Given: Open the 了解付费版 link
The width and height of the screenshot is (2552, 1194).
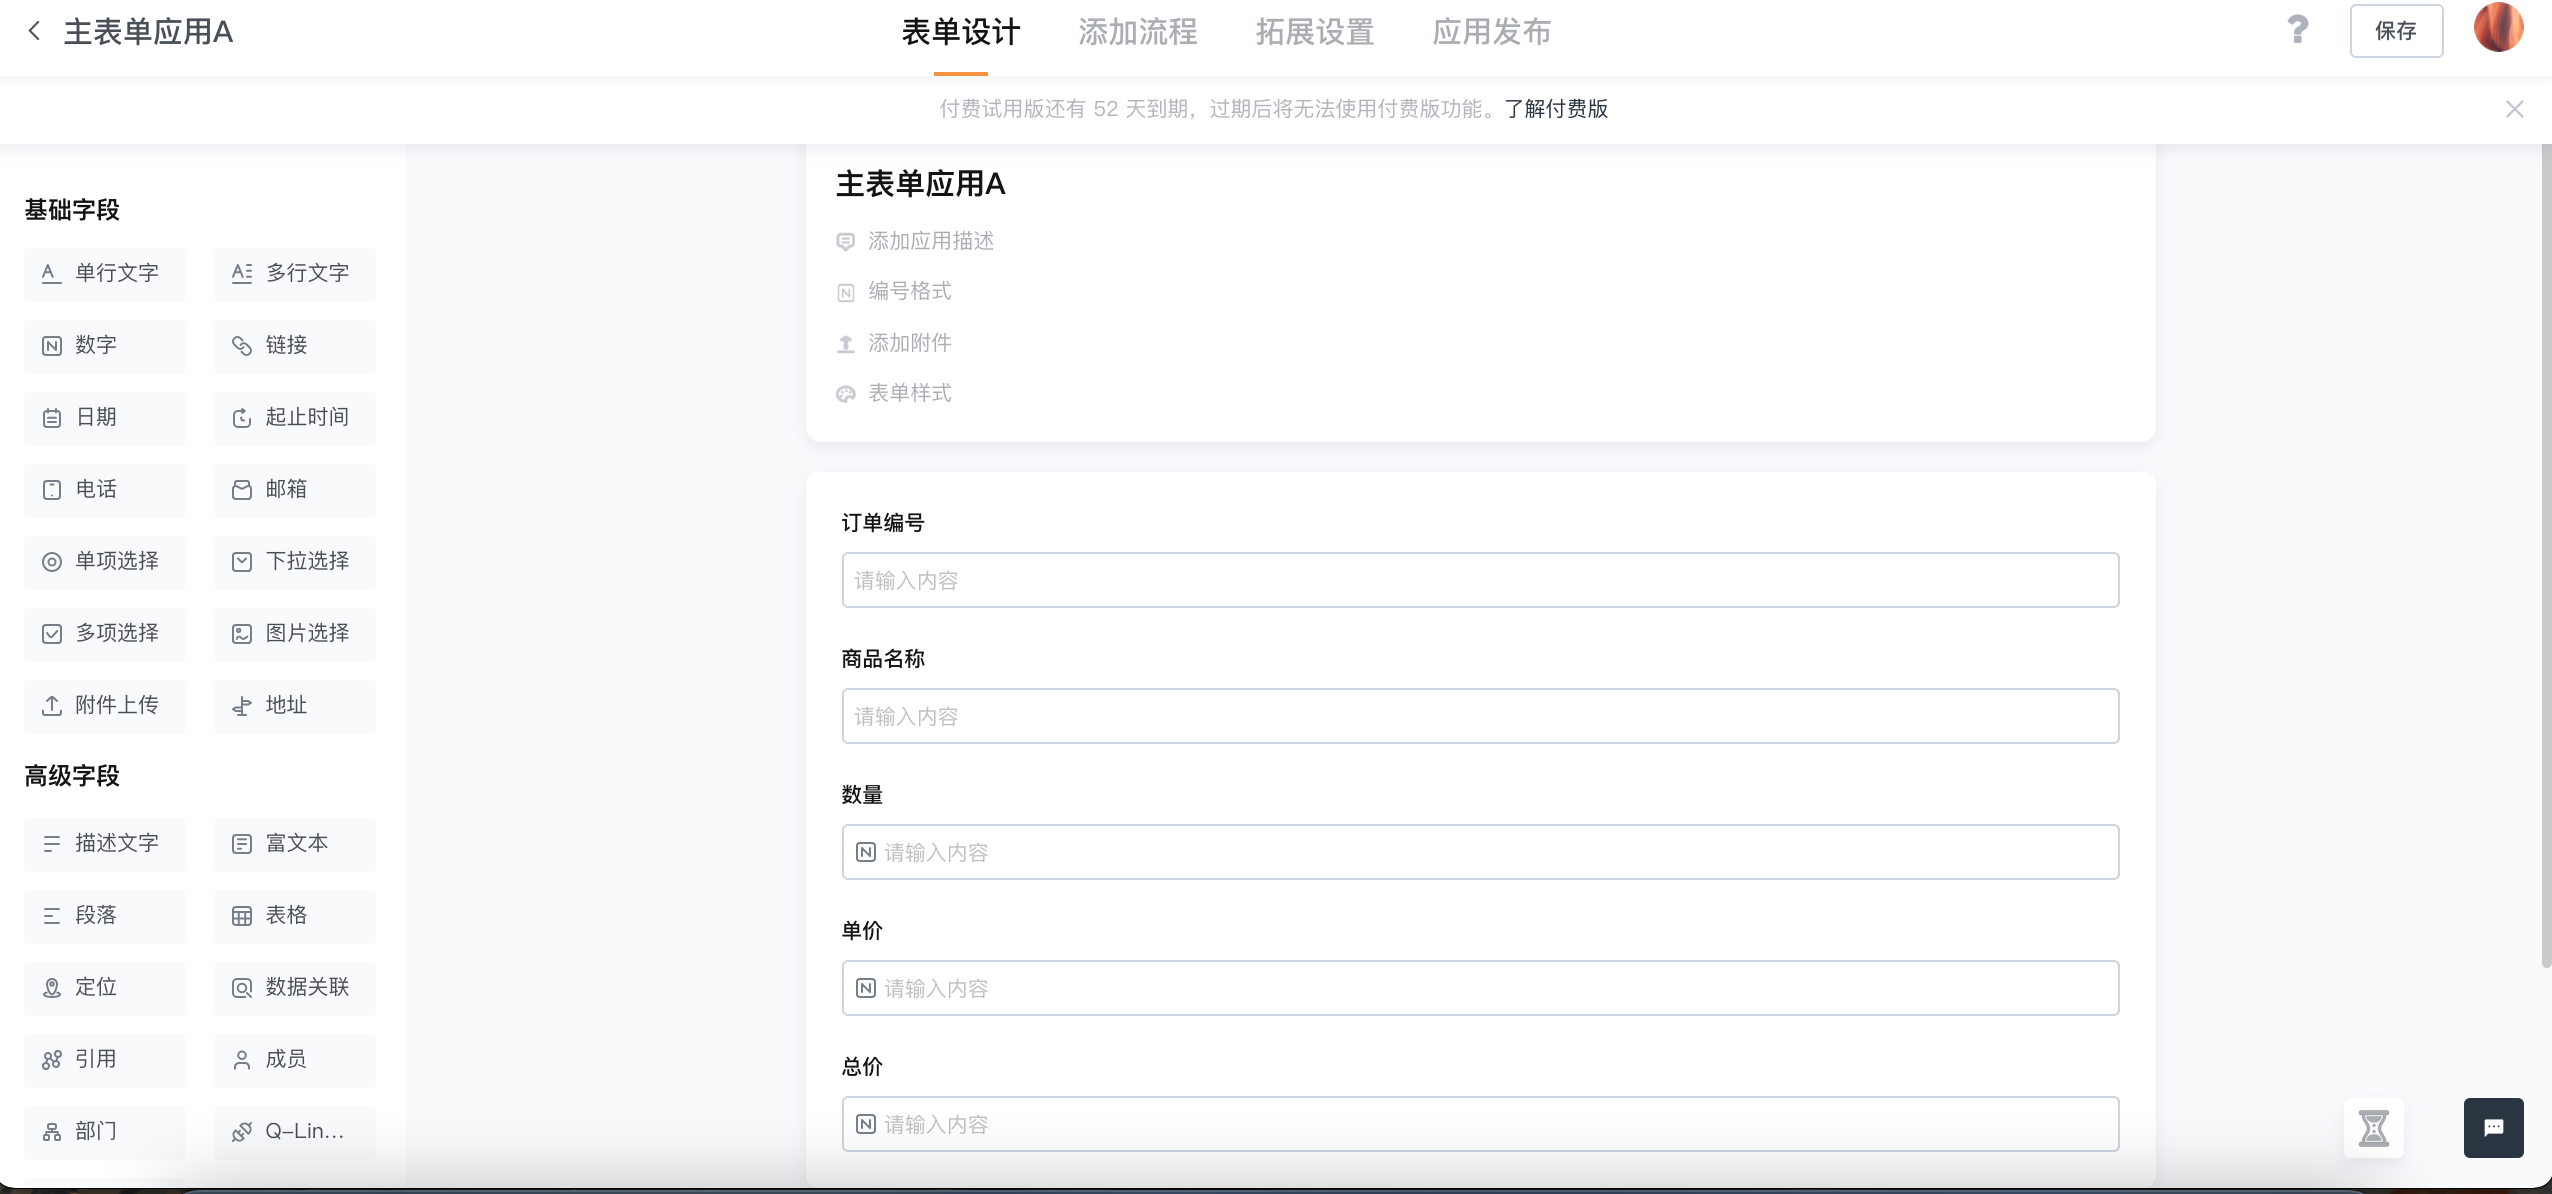Looking at the screenshot, I should pyautogui.click(x=1556, y=109).
